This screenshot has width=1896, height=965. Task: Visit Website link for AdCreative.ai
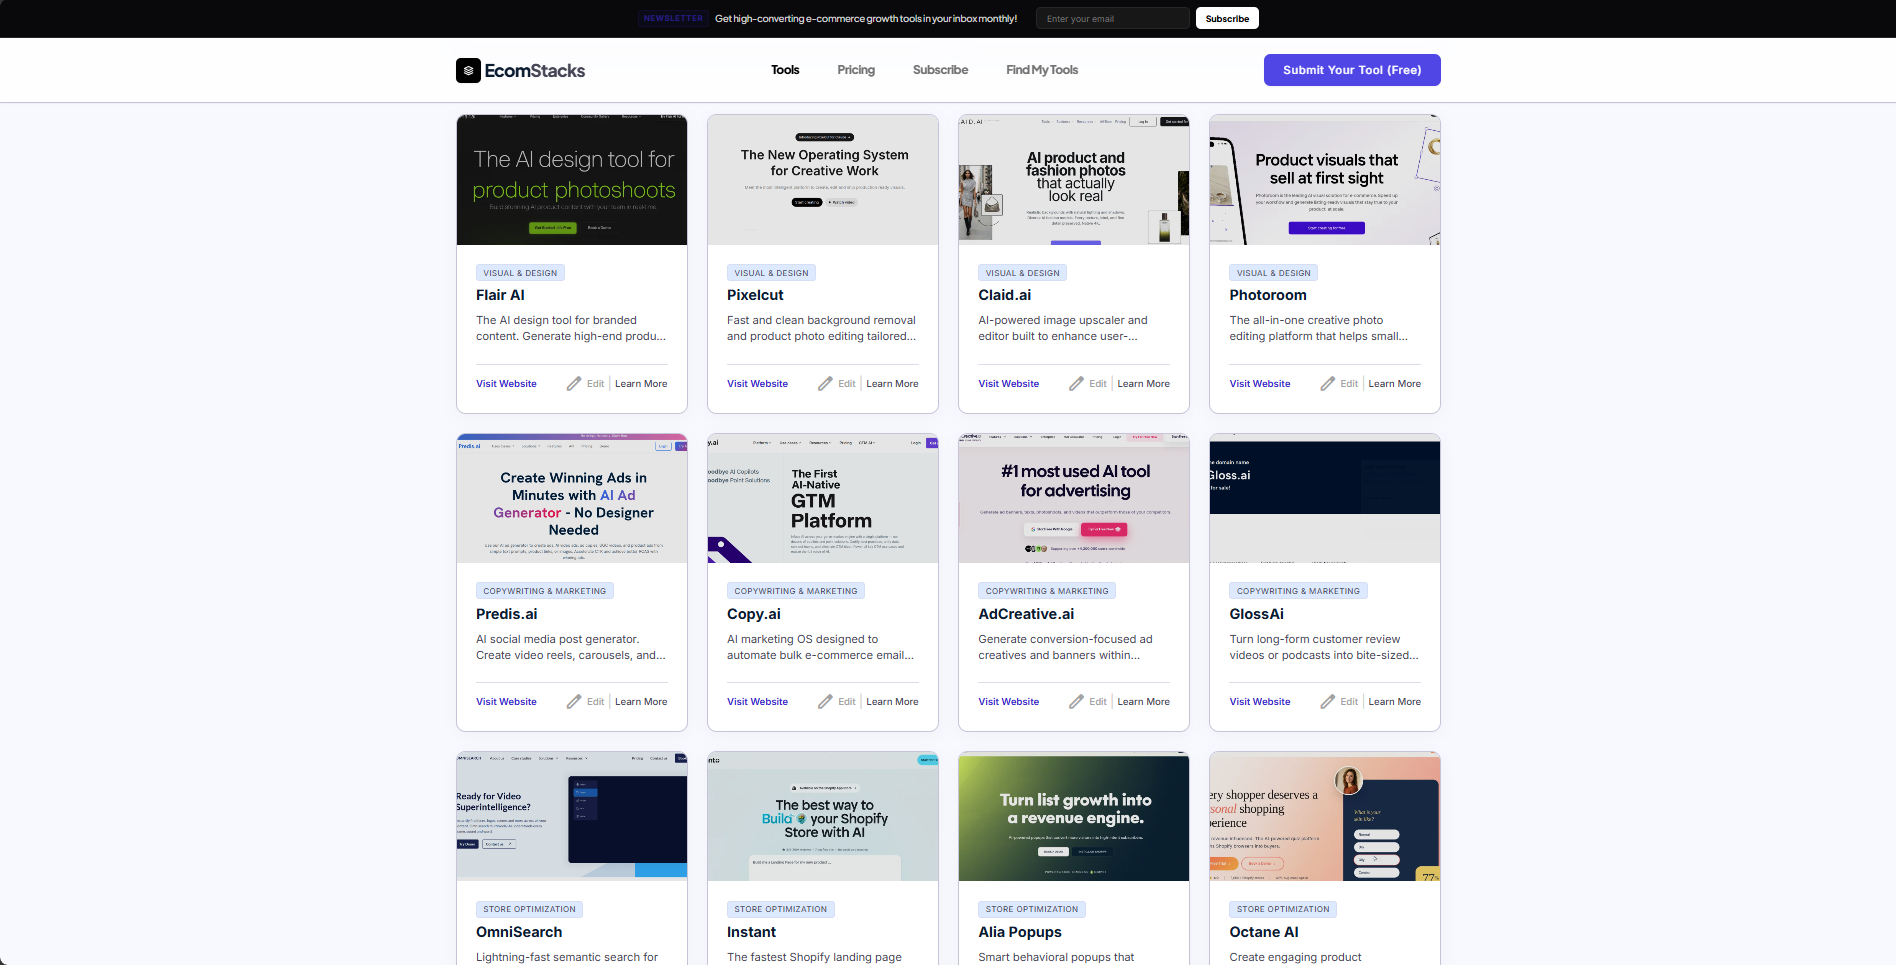(x=1008, y=702)
